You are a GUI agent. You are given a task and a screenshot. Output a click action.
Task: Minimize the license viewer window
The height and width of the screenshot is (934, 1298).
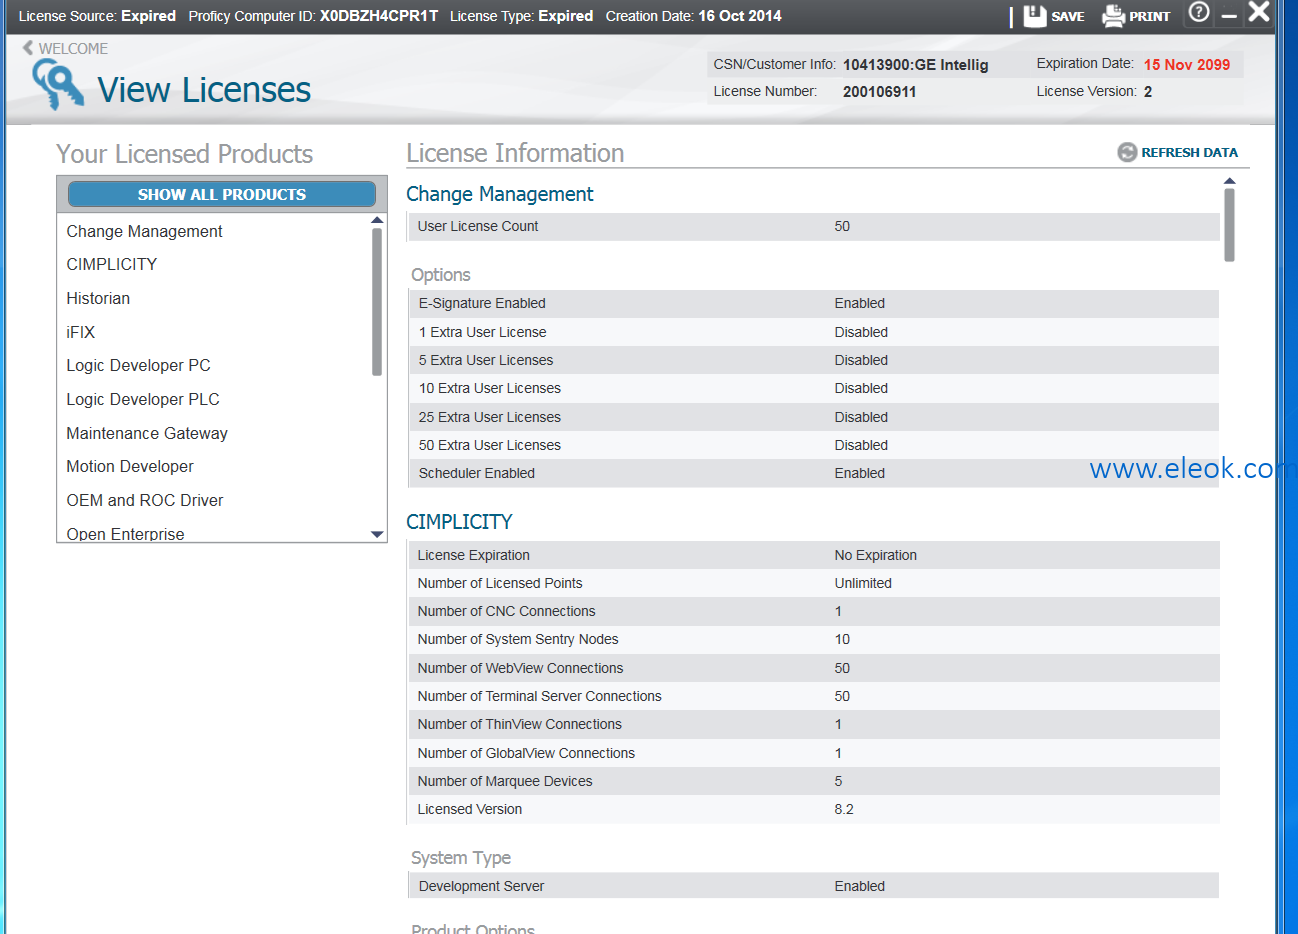tap(1229, 16)
